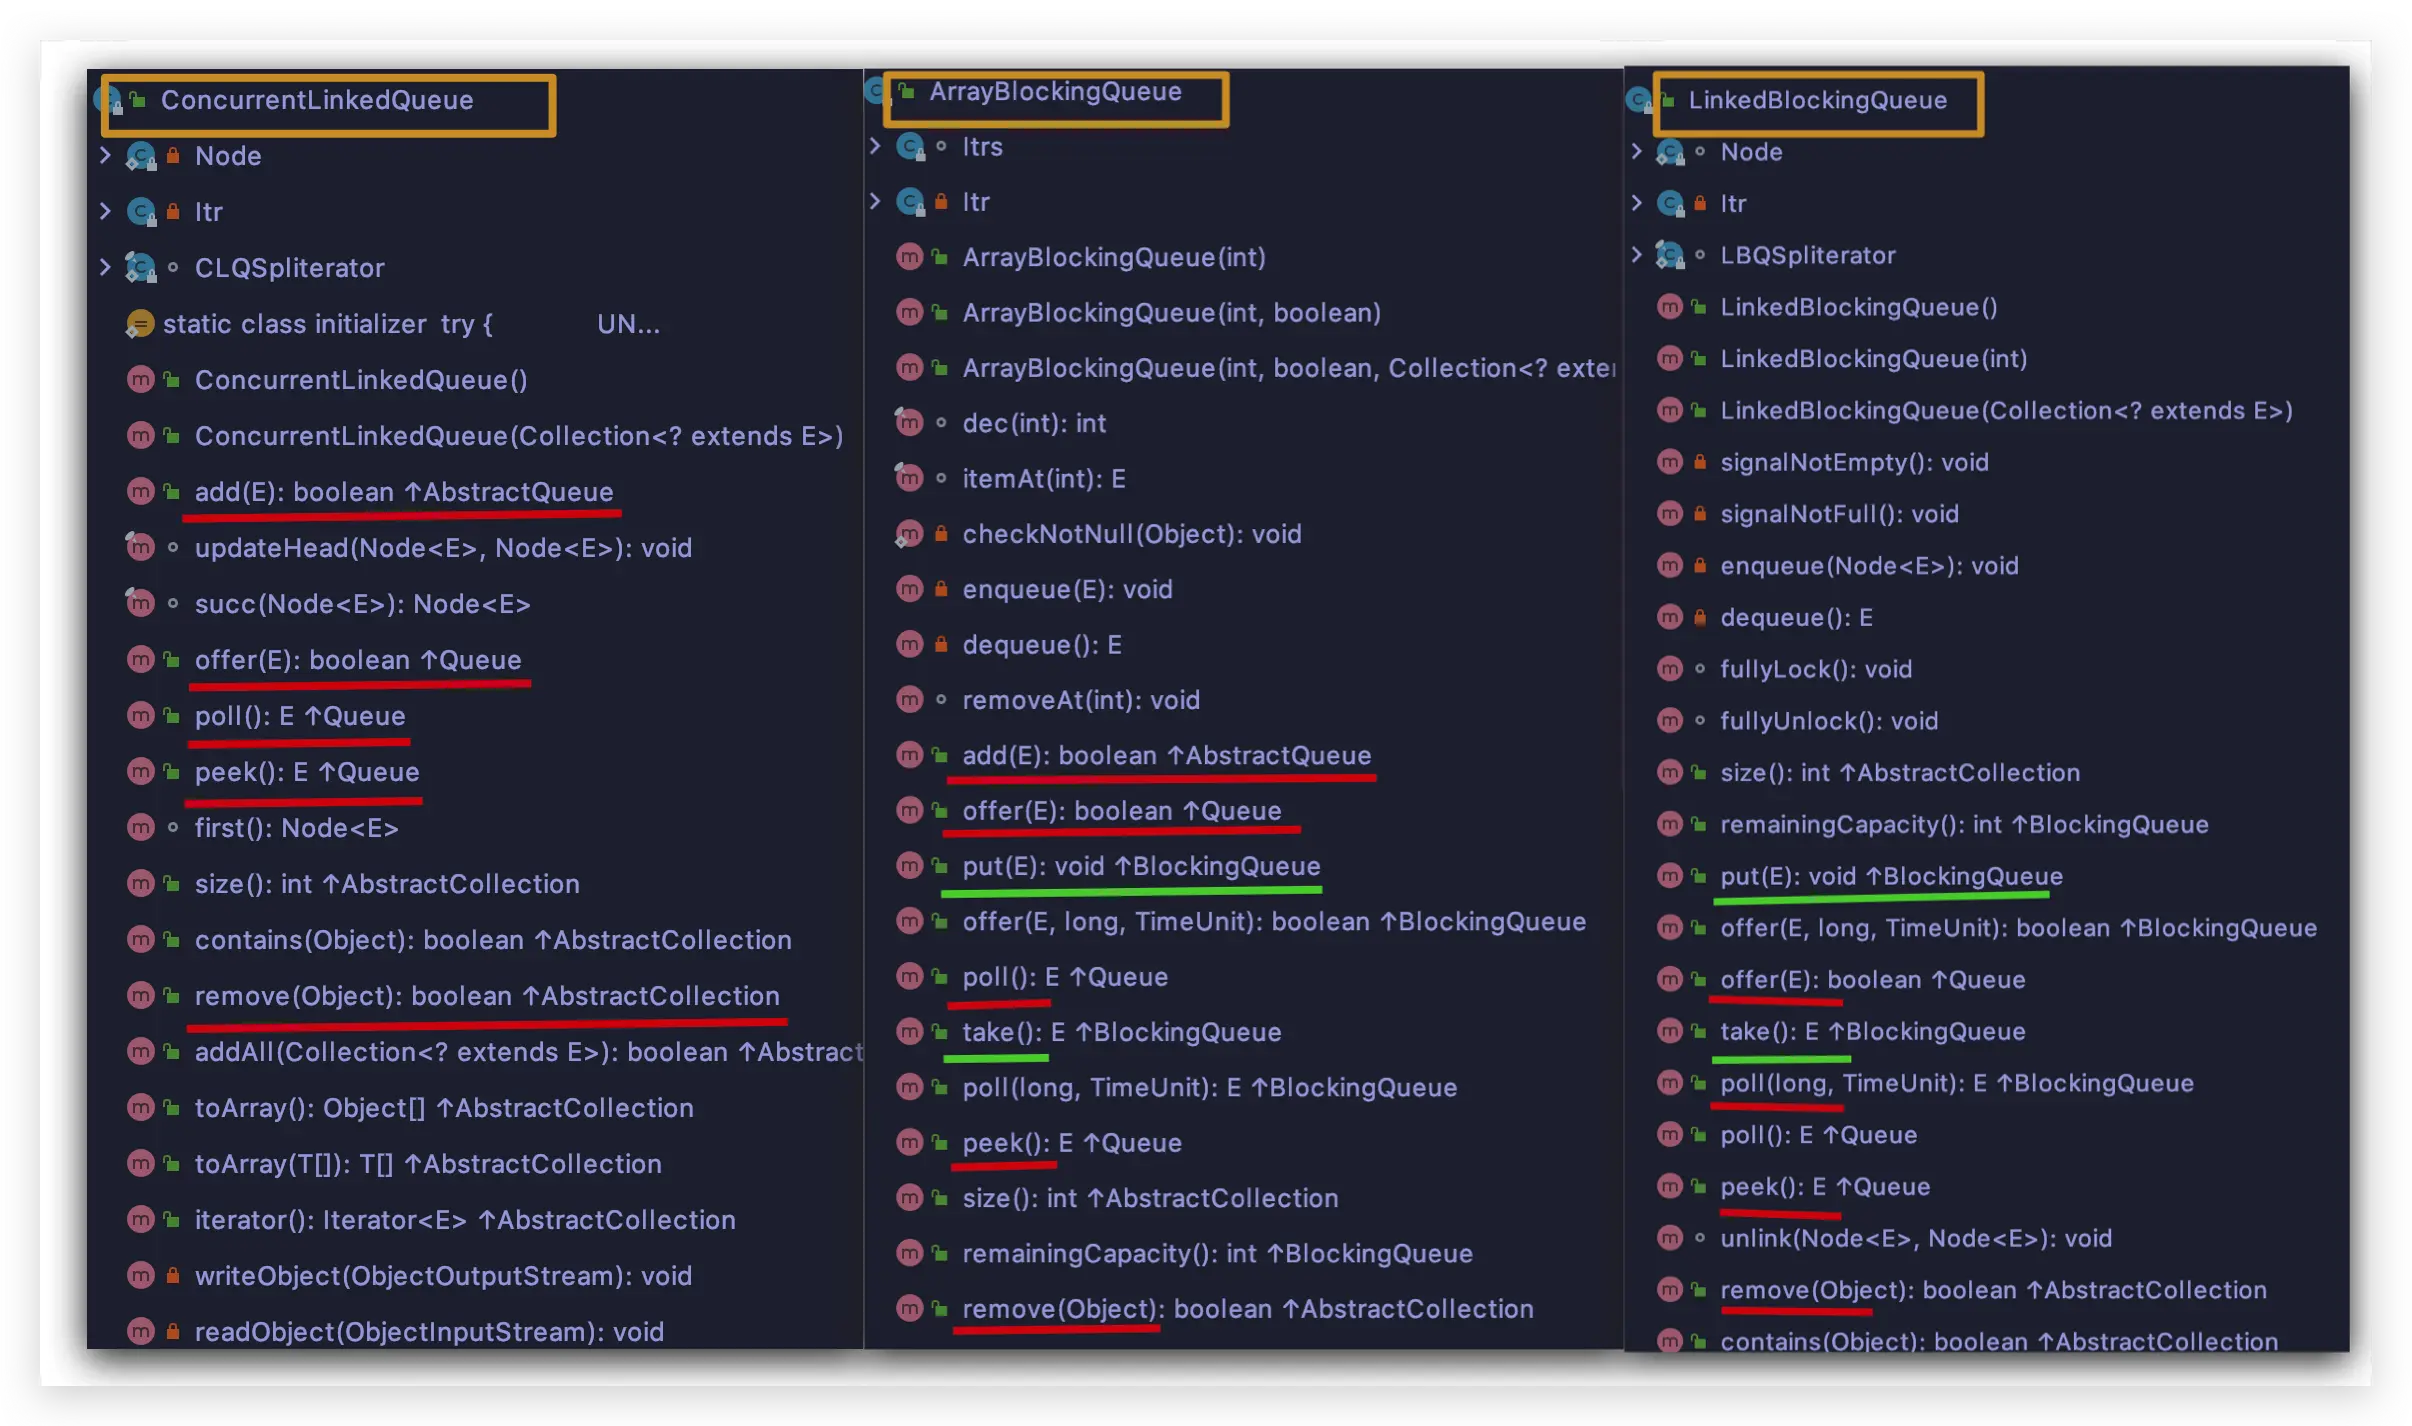The image size is (2412, 1426).
Task: Click the method icon beside updateHead(Node<E>, Node<E>)
Action: tap(140, 547)
